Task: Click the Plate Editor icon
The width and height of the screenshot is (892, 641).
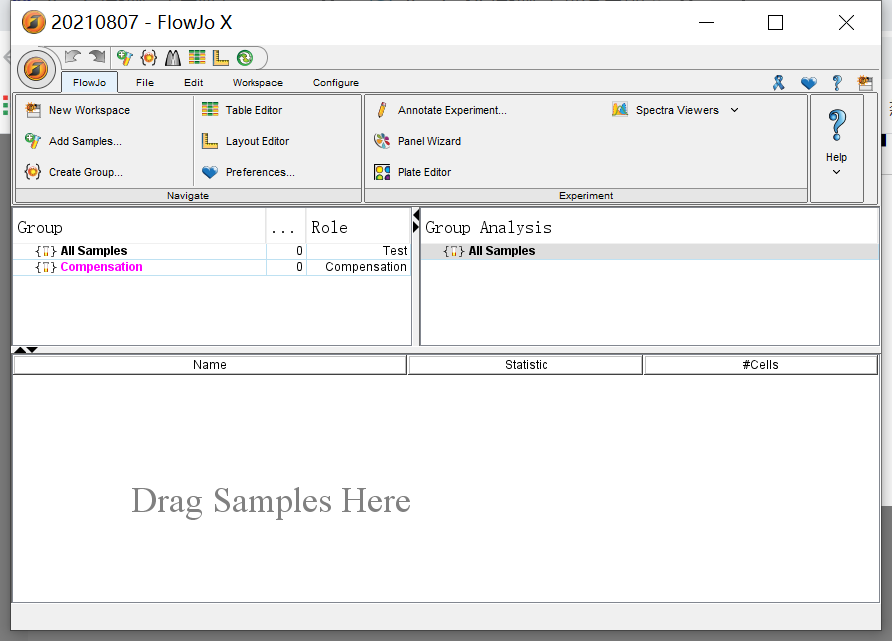Action: coord(382,172)
